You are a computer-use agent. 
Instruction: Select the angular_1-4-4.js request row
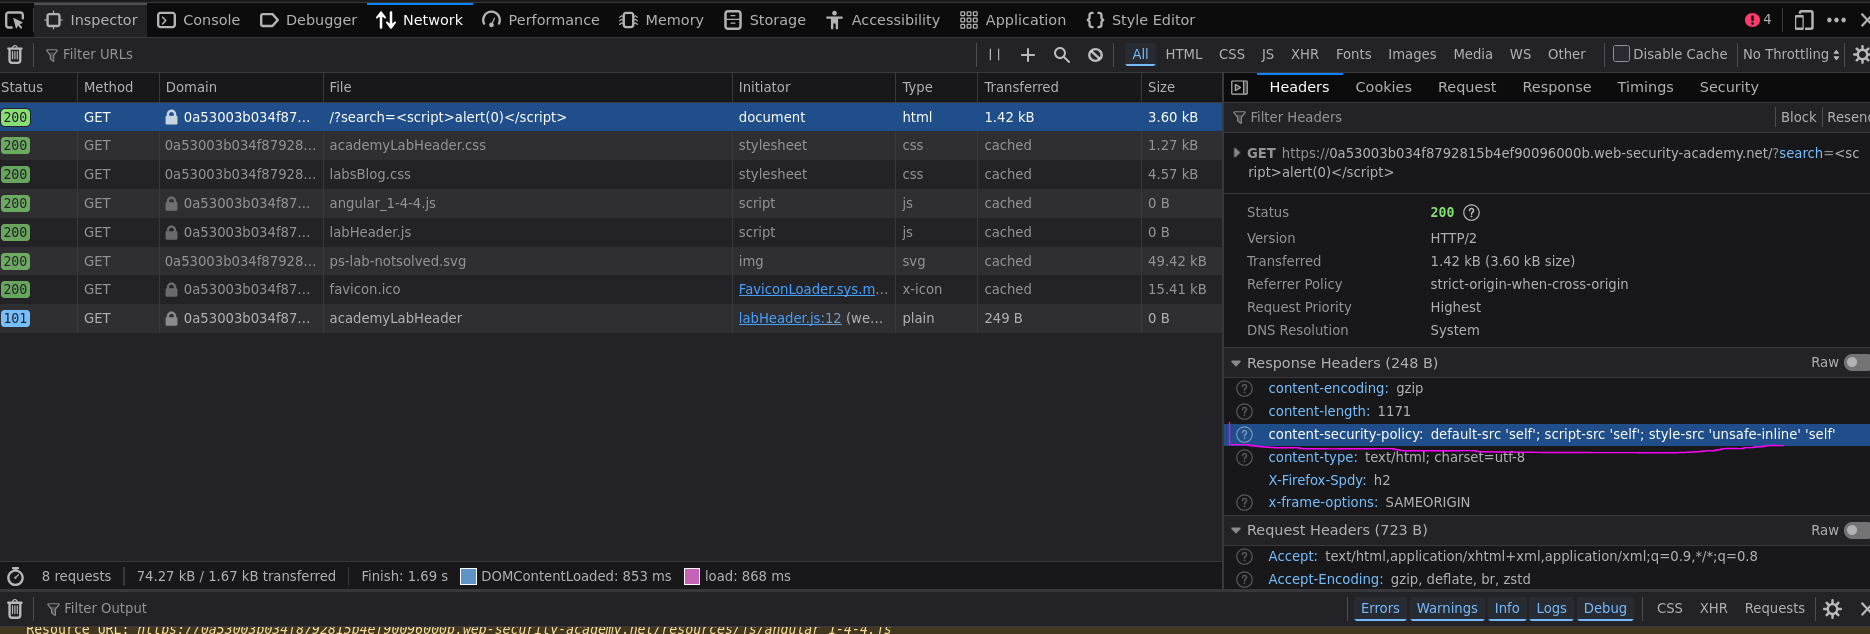pos(611,203)
